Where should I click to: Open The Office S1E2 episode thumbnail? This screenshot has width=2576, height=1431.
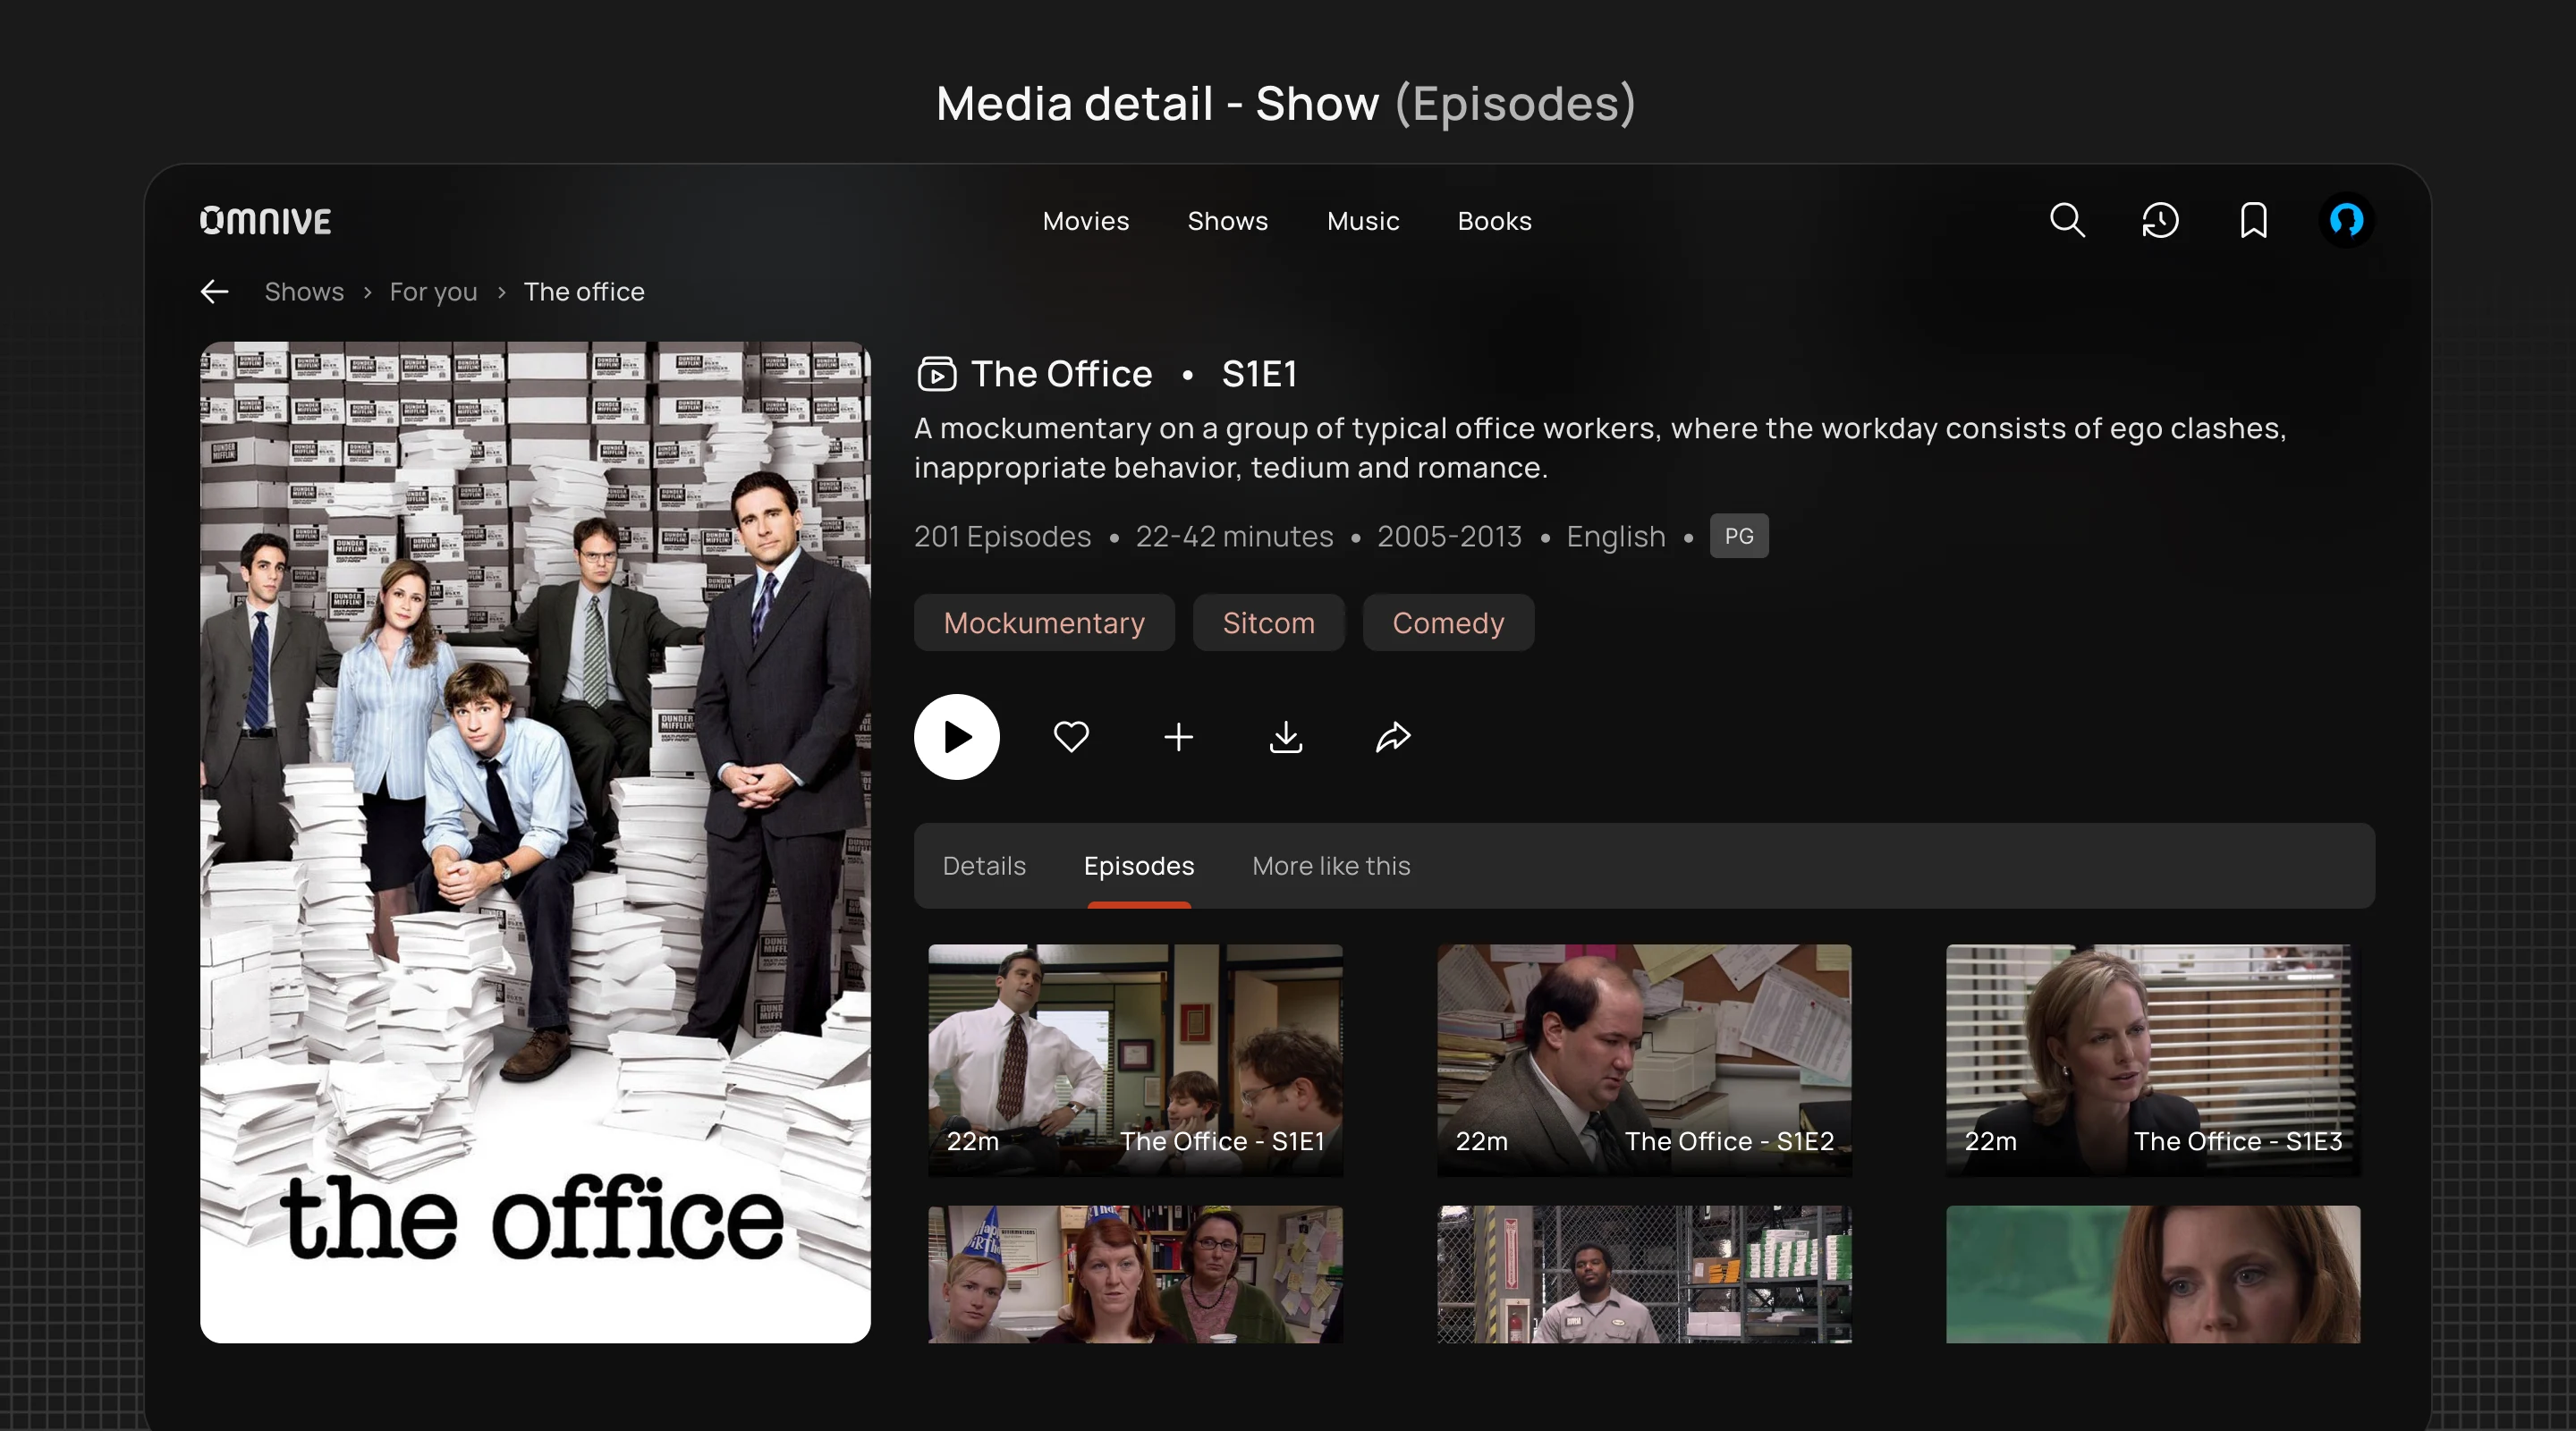(1644, 1059)
